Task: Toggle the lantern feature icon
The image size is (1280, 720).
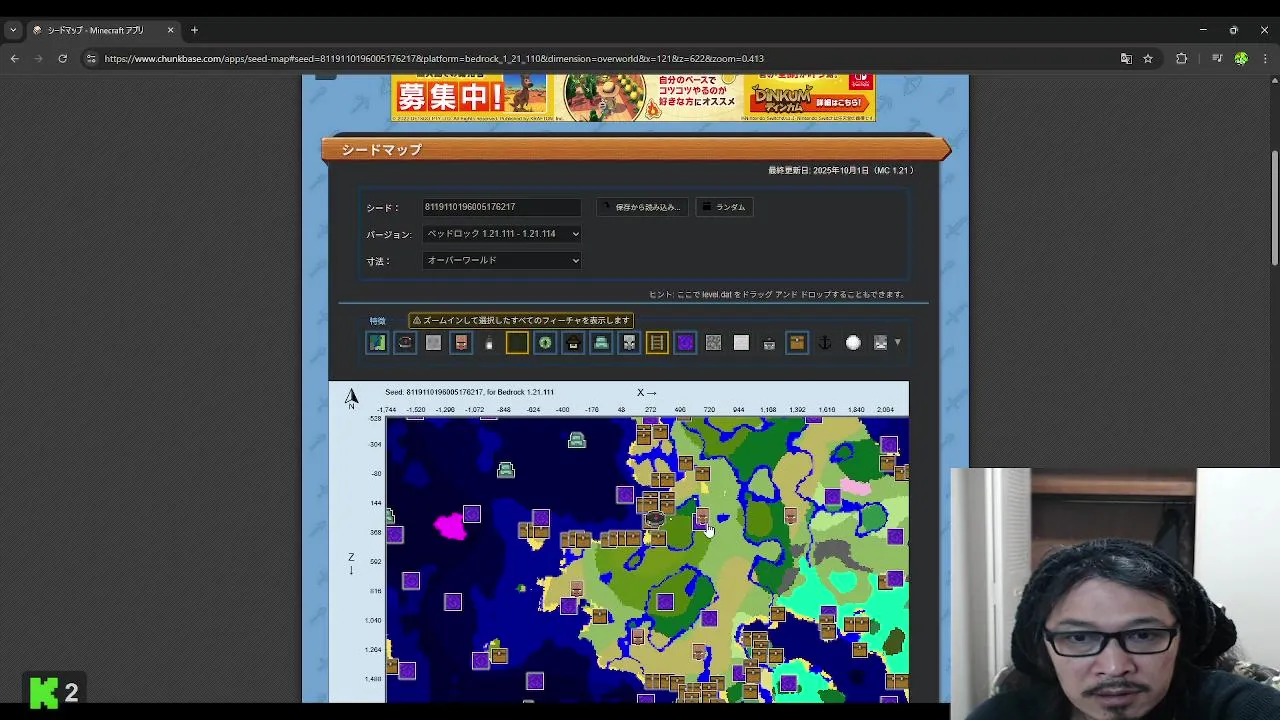Action: pyautogui.click(x=489, y=343)
